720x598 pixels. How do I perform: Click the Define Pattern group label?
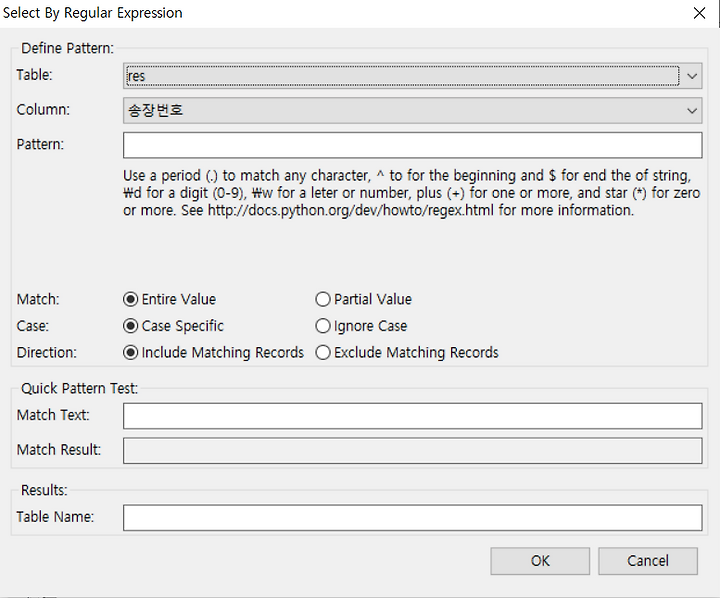pos(68,48)
